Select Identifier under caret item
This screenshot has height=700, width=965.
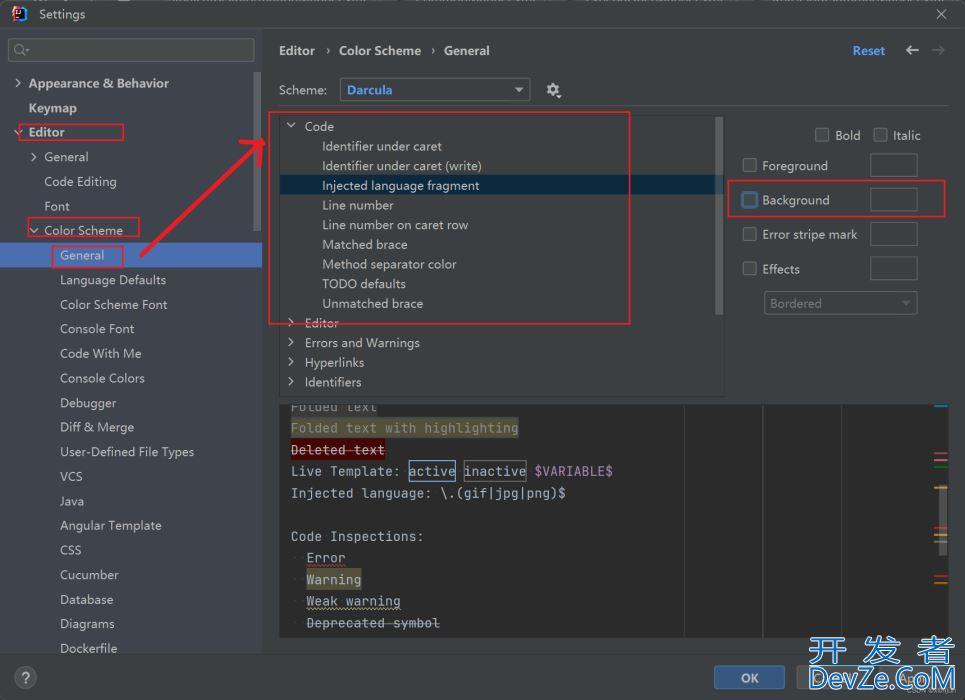click(x=382, y=146)
